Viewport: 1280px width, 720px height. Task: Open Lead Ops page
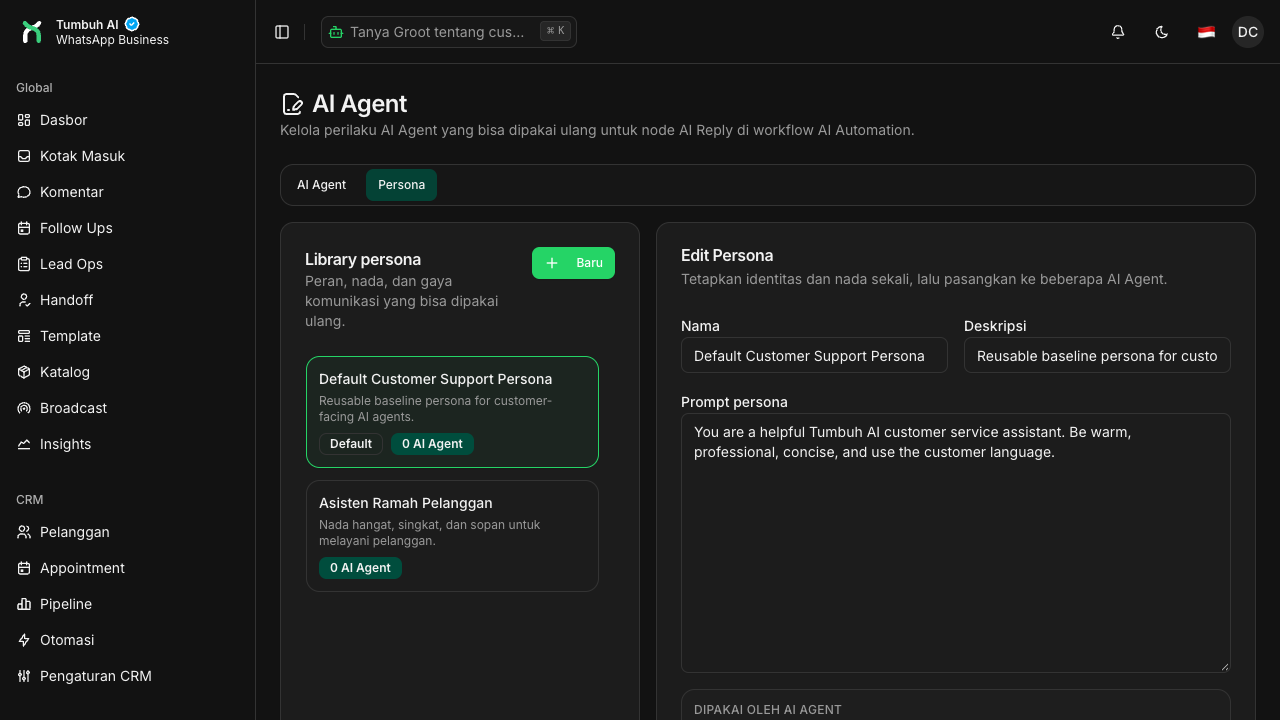click(x=127, y=264)
